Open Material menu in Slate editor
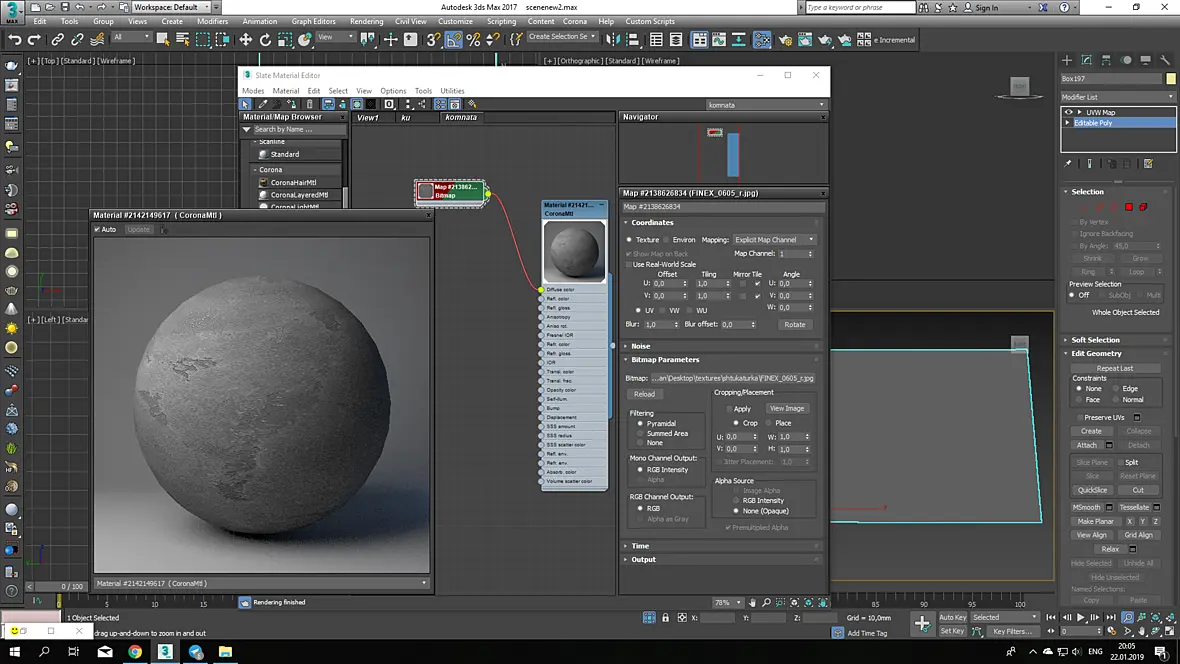Screen dimensions: 1180x664 [x=285, y=90]
